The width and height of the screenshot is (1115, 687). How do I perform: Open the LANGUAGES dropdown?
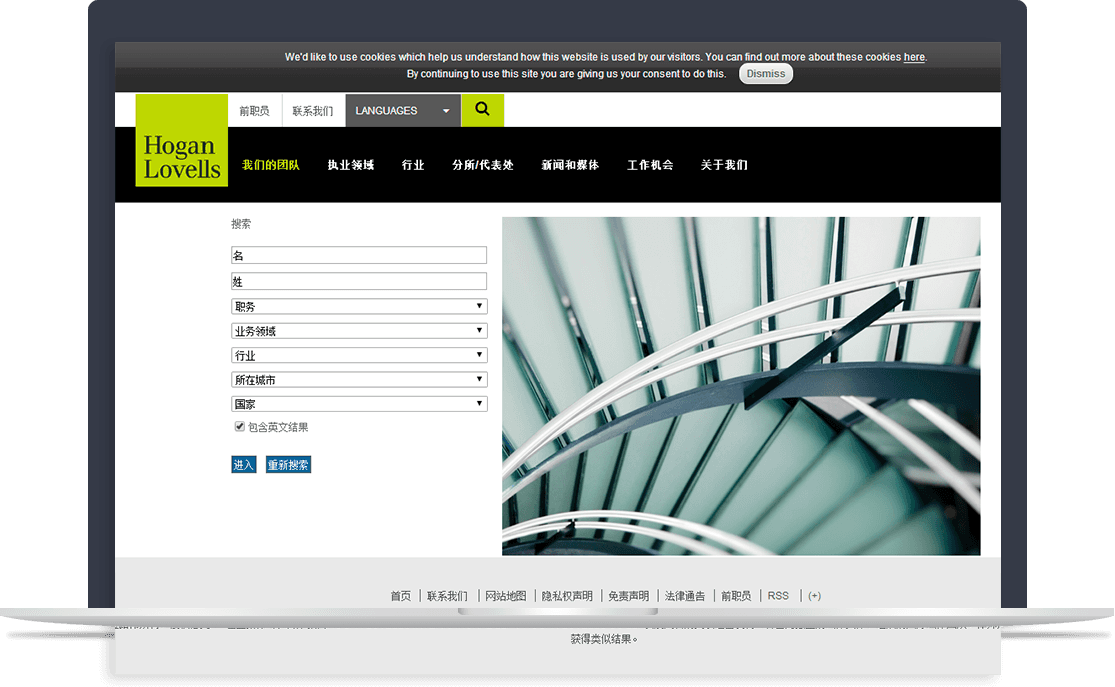(403, 111)
